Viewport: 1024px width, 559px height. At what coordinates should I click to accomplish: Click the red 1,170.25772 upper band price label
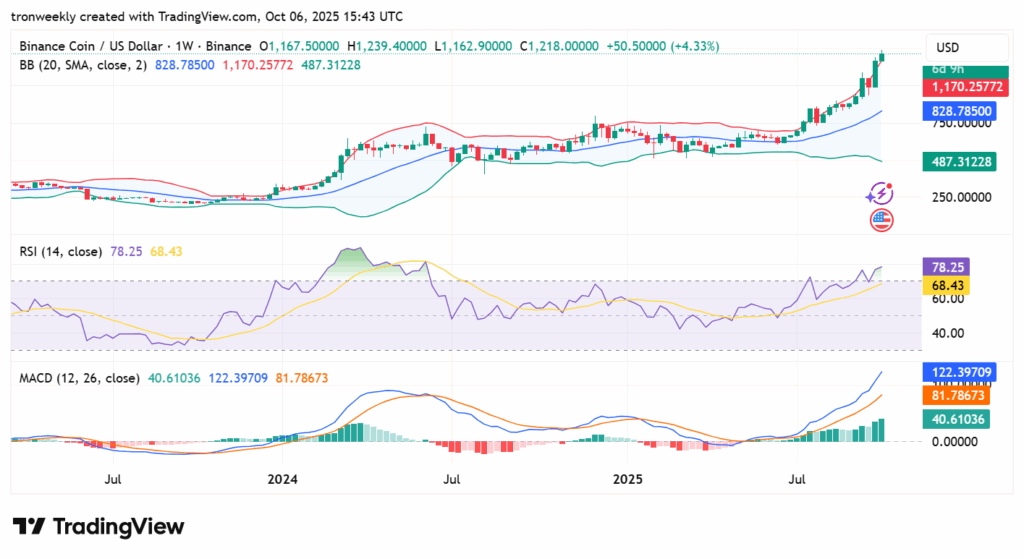pyautogui.click(x=960, y=88)
